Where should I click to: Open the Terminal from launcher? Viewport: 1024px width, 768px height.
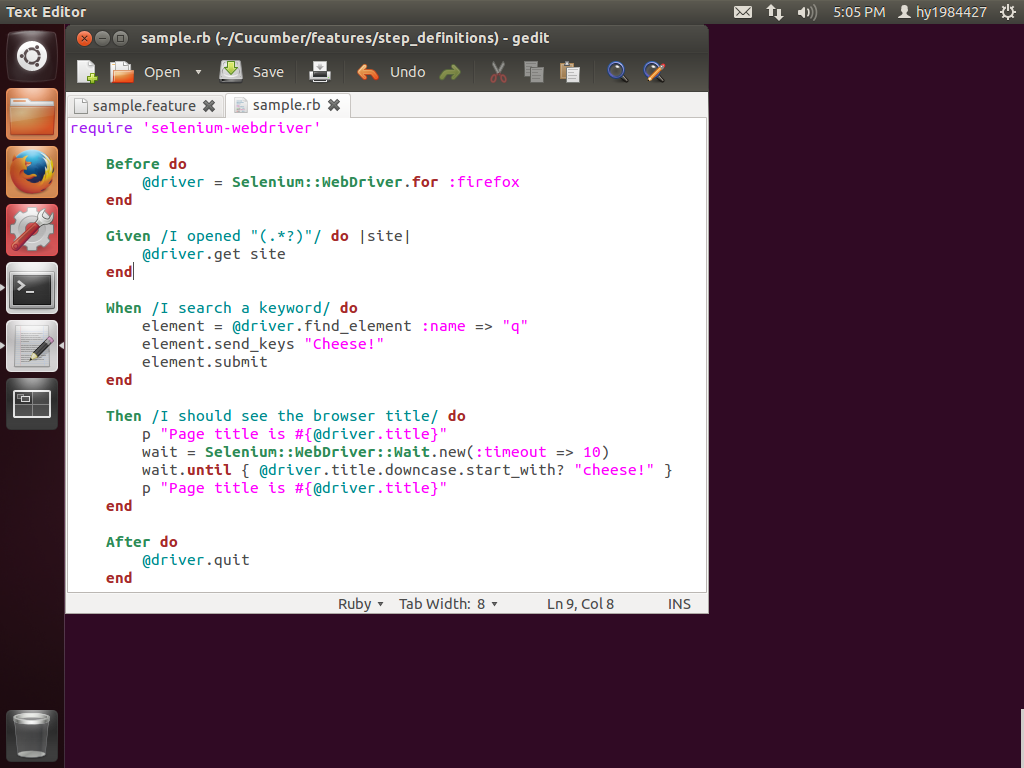coord(32,289)
